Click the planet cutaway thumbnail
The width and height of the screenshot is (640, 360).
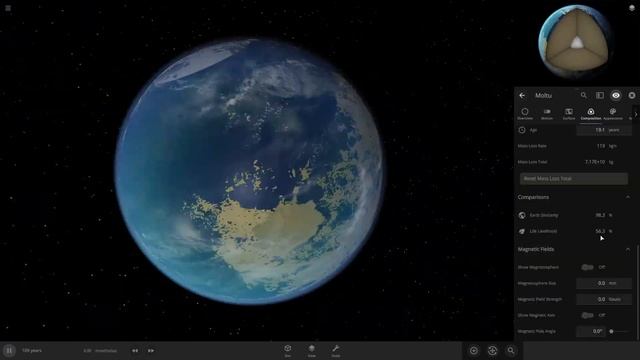[x=576, y=41]
